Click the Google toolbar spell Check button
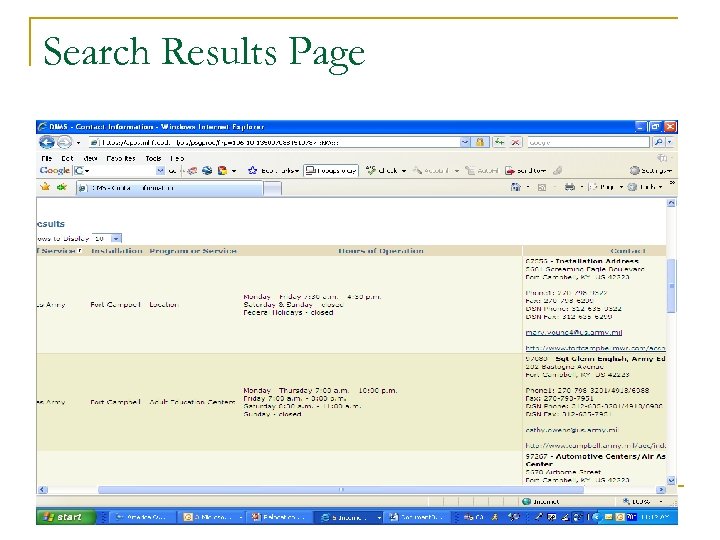 [382, 170]
